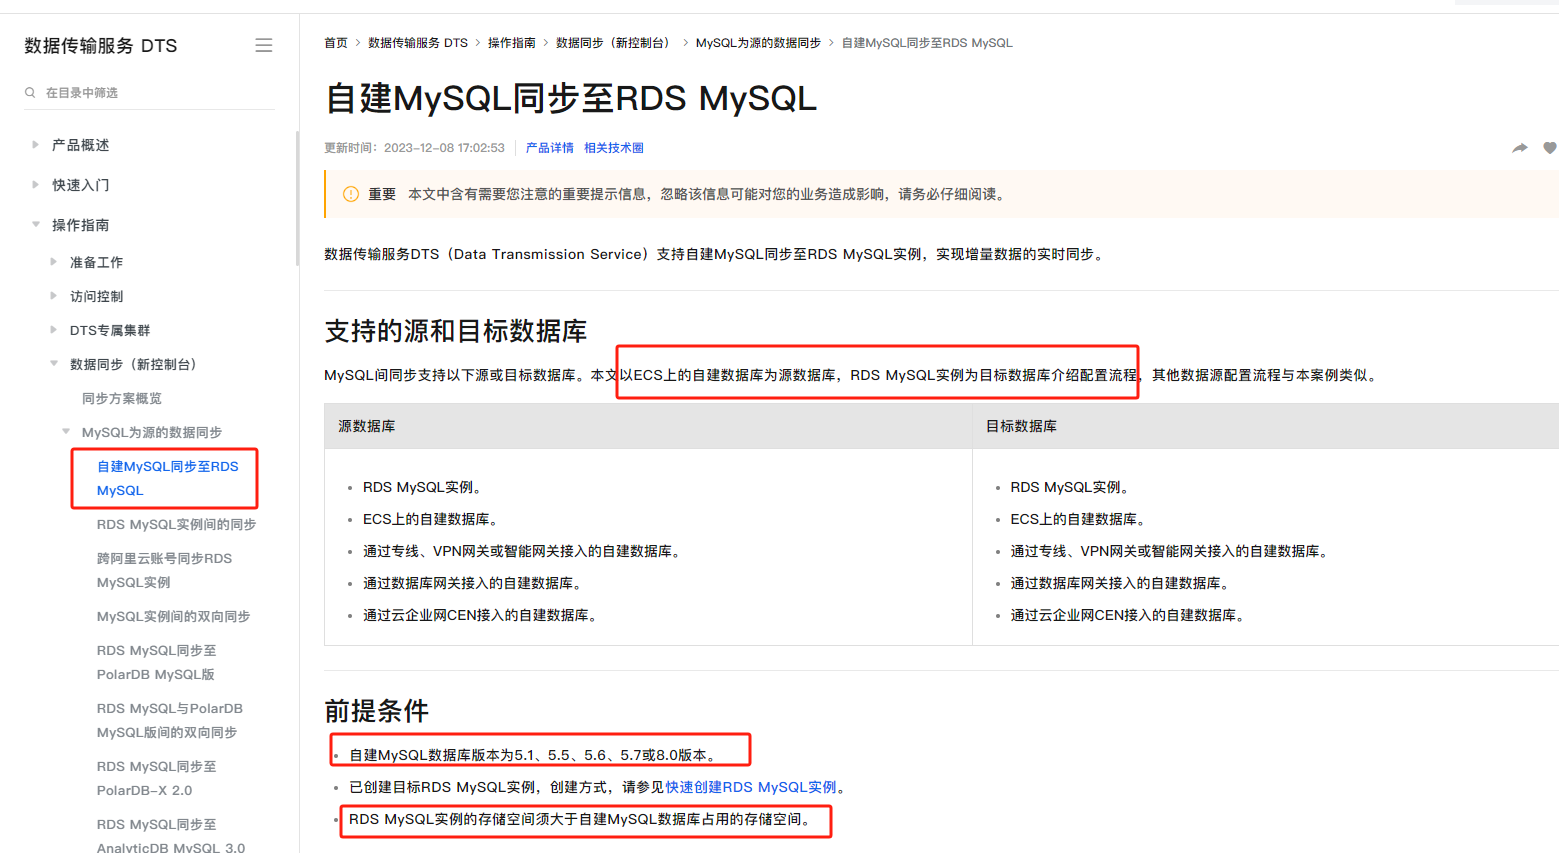
Task: Click the last breadcrumb 自建MySQL同步至RDS MySQL
Action: click(x=927, y=43)
